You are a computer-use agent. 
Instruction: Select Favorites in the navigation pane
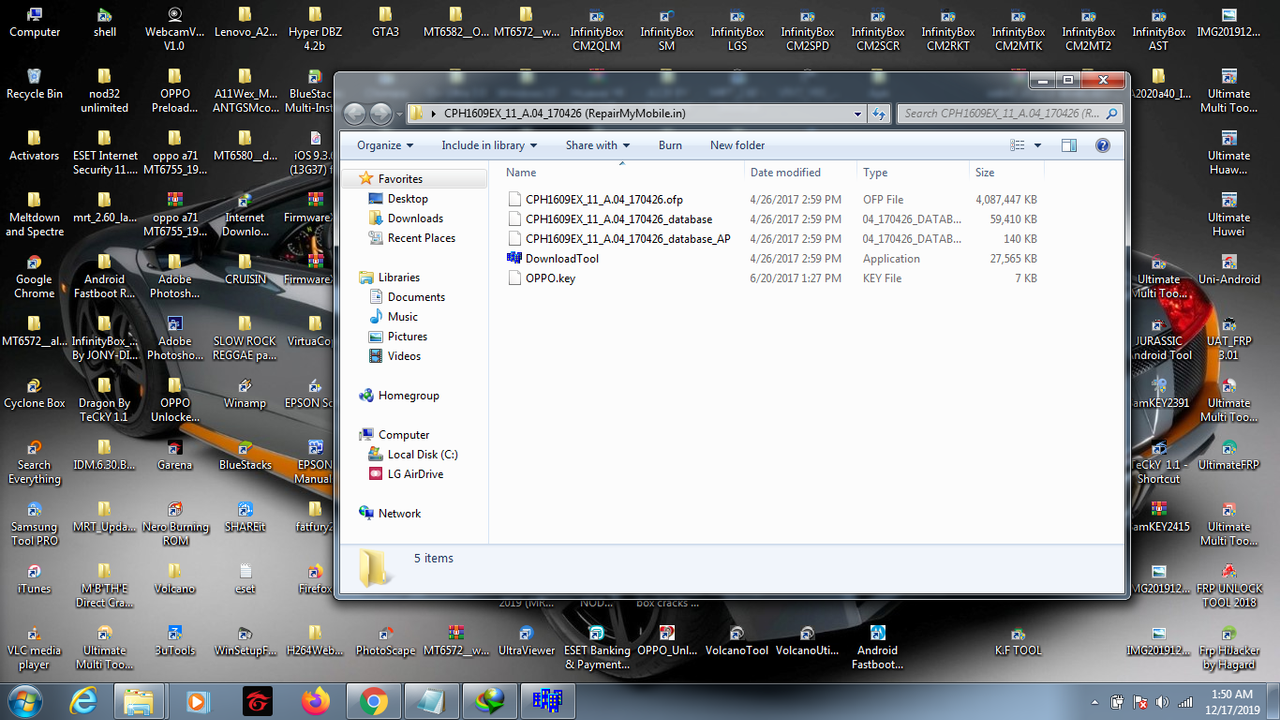click(x=400, y=179)
